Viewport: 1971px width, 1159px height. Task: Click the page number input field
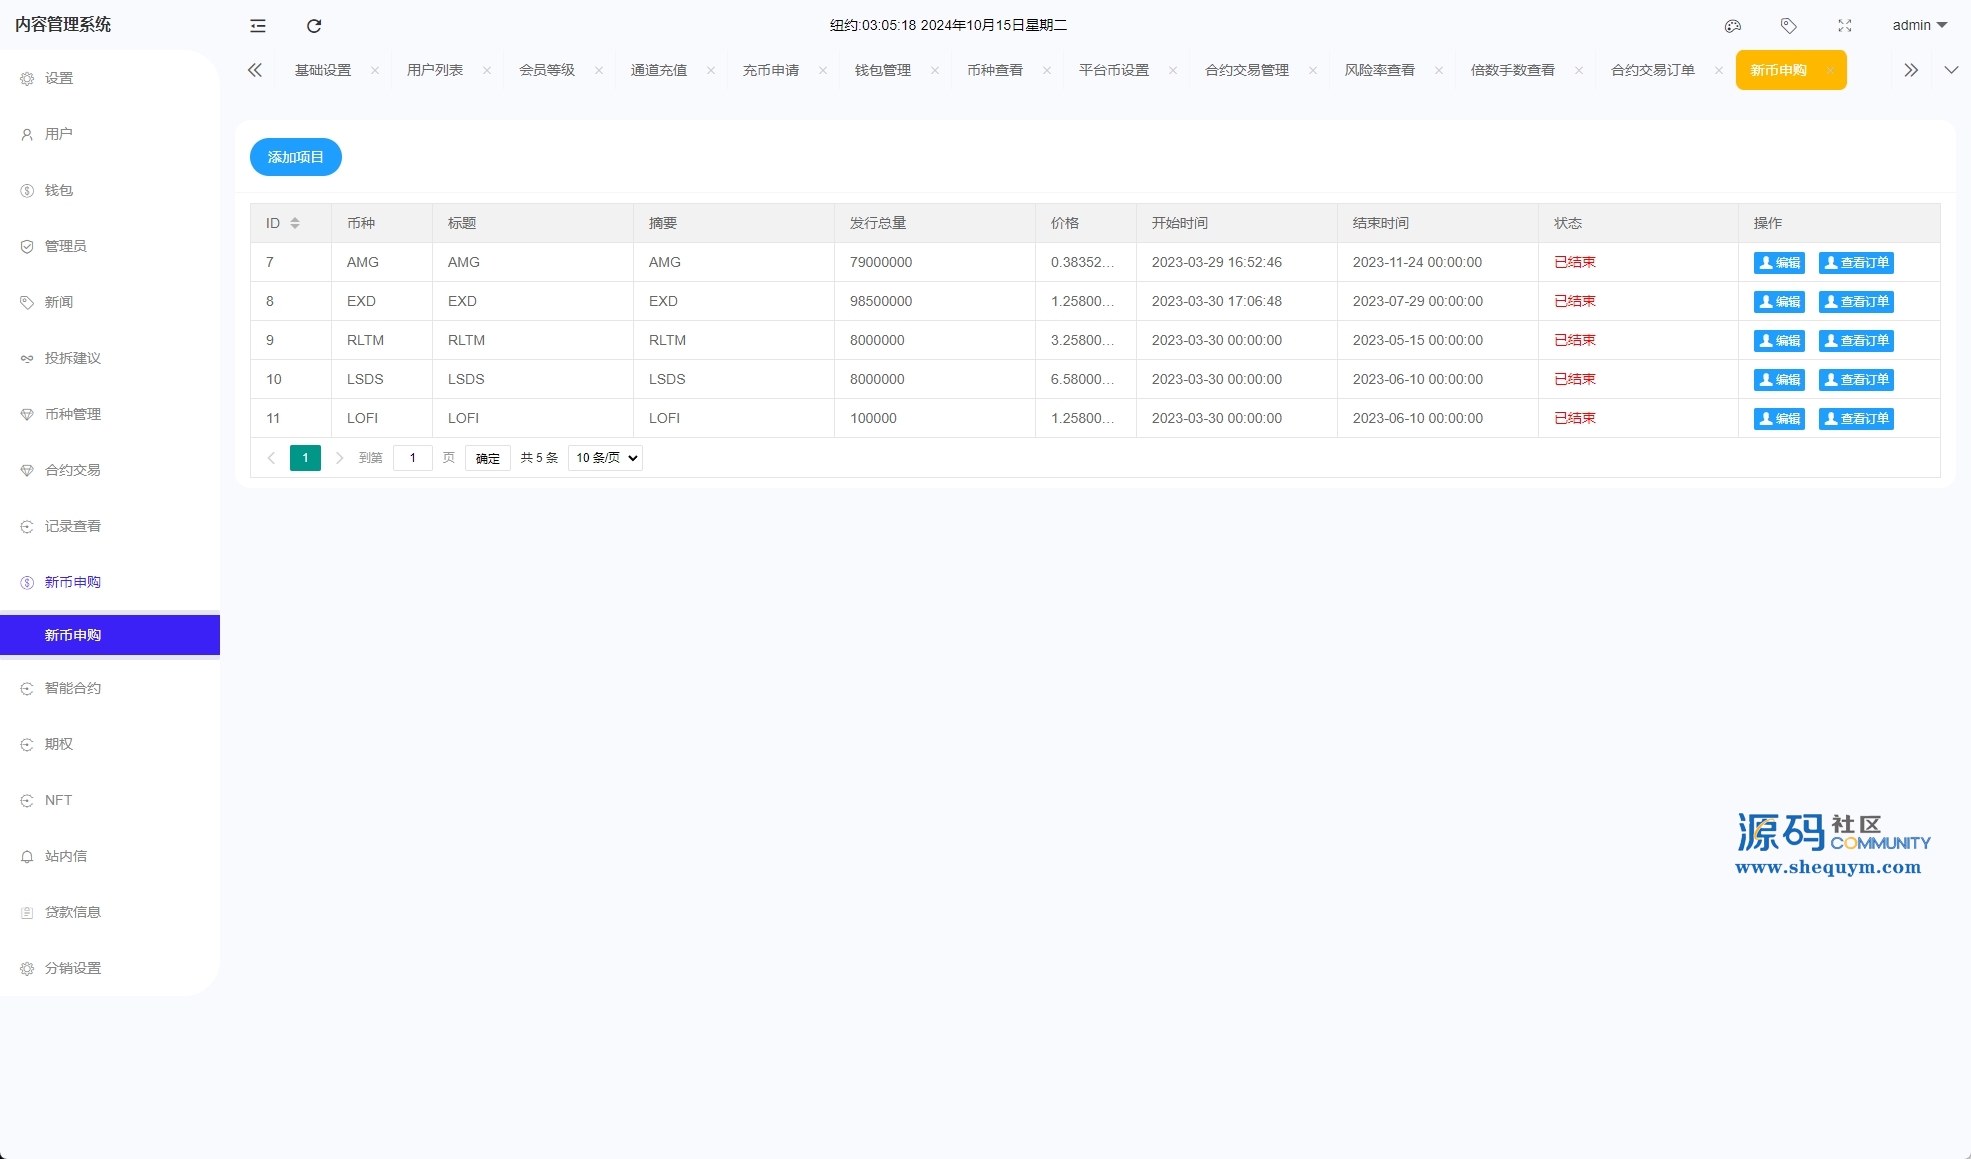[412, 458]
